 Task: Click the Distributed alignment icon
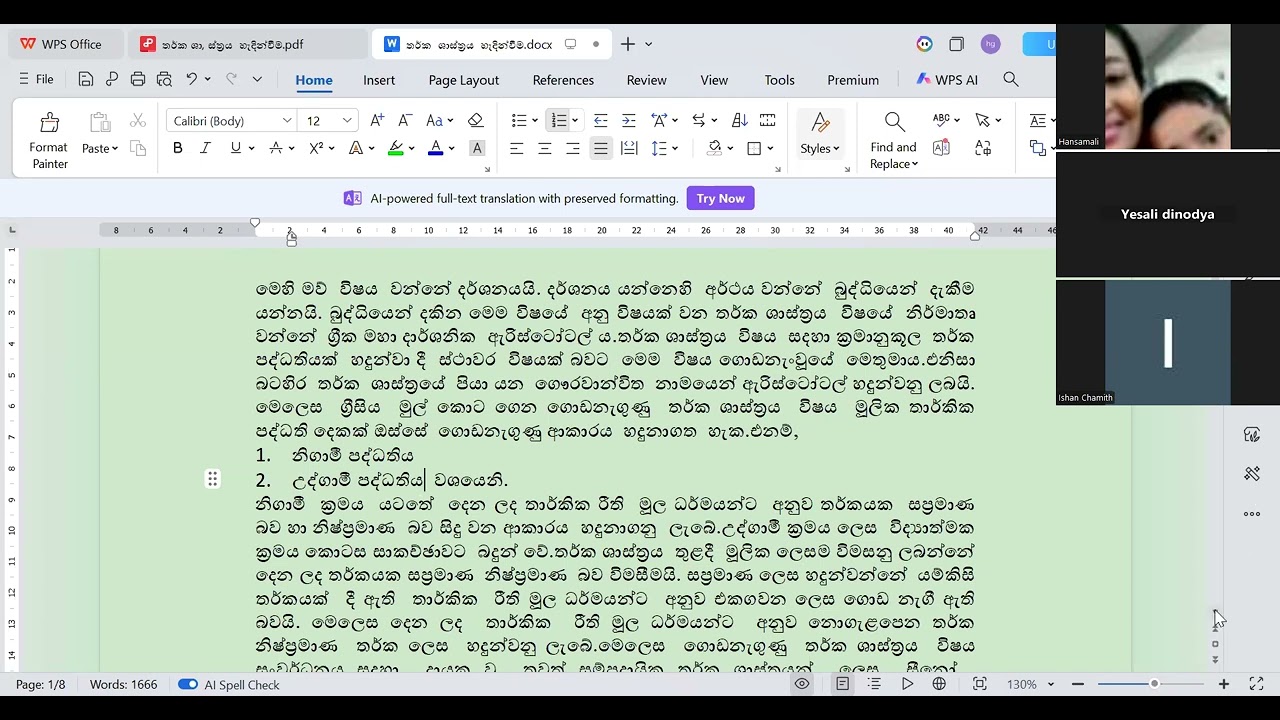[629, 148]
